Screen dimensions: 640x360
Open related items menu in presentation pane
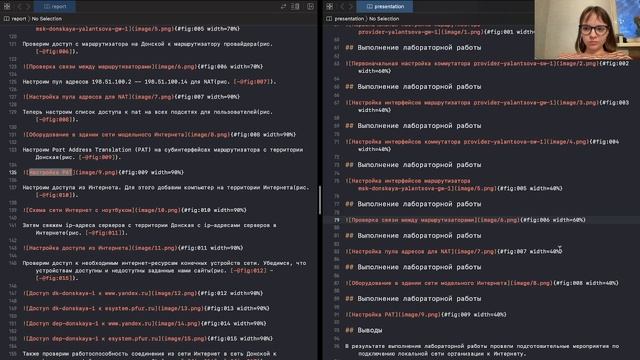click(x=330, y=6)
